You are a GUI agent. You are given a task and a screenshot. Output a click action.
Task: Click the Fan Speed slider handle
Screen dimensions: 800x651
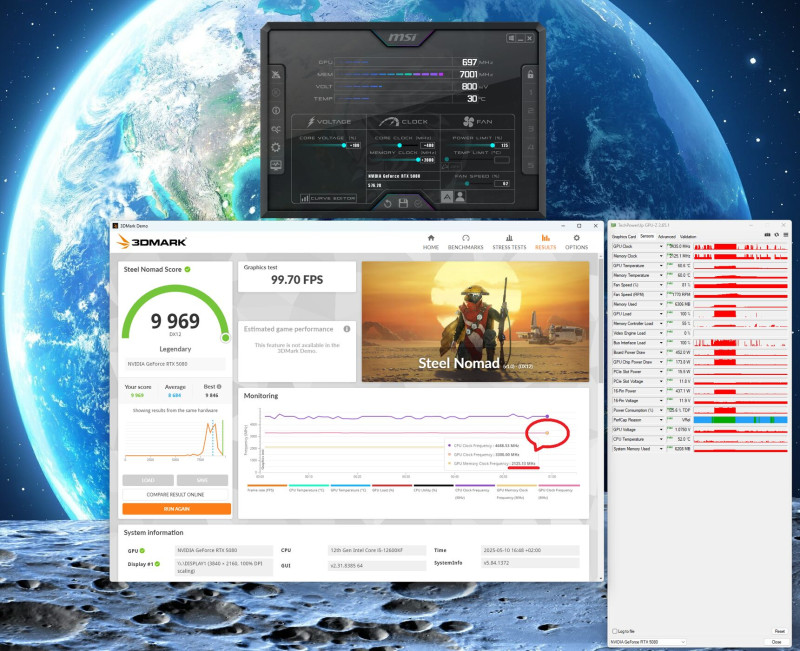pos(467,184)
